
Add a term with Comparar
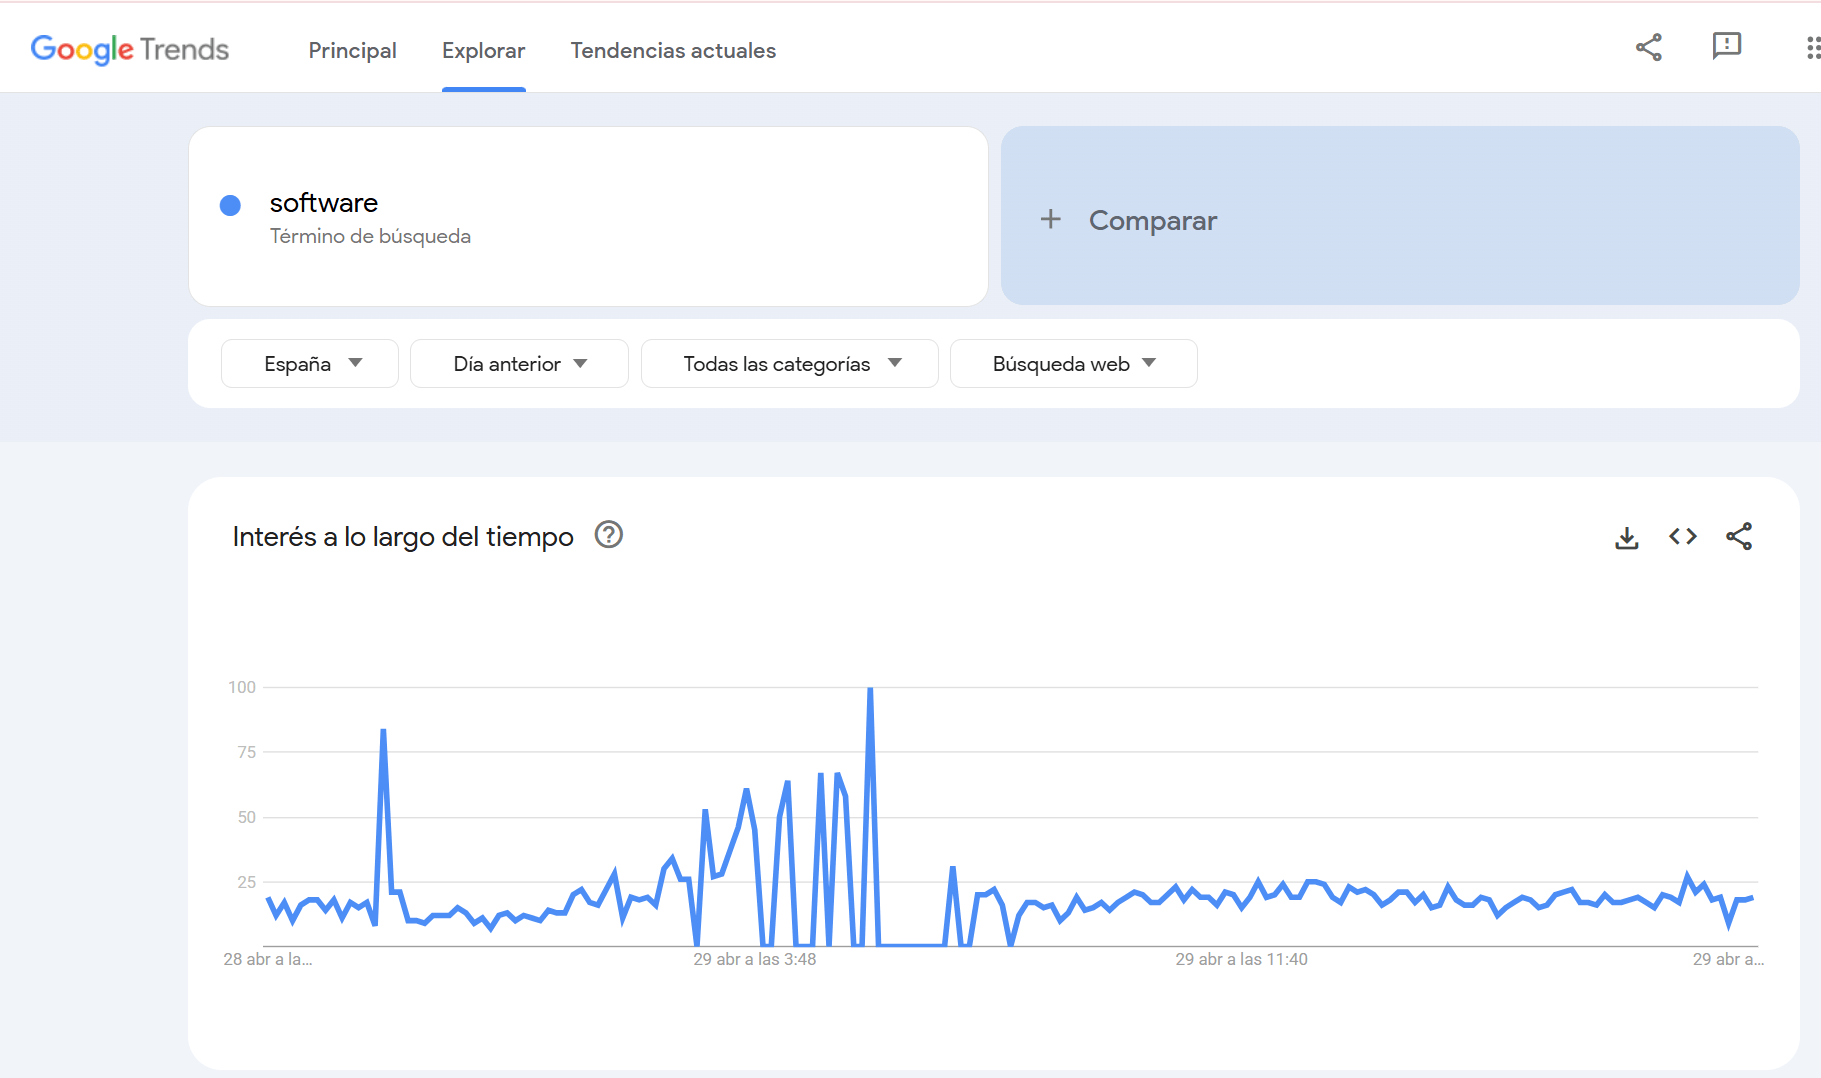coord(1400,216)
